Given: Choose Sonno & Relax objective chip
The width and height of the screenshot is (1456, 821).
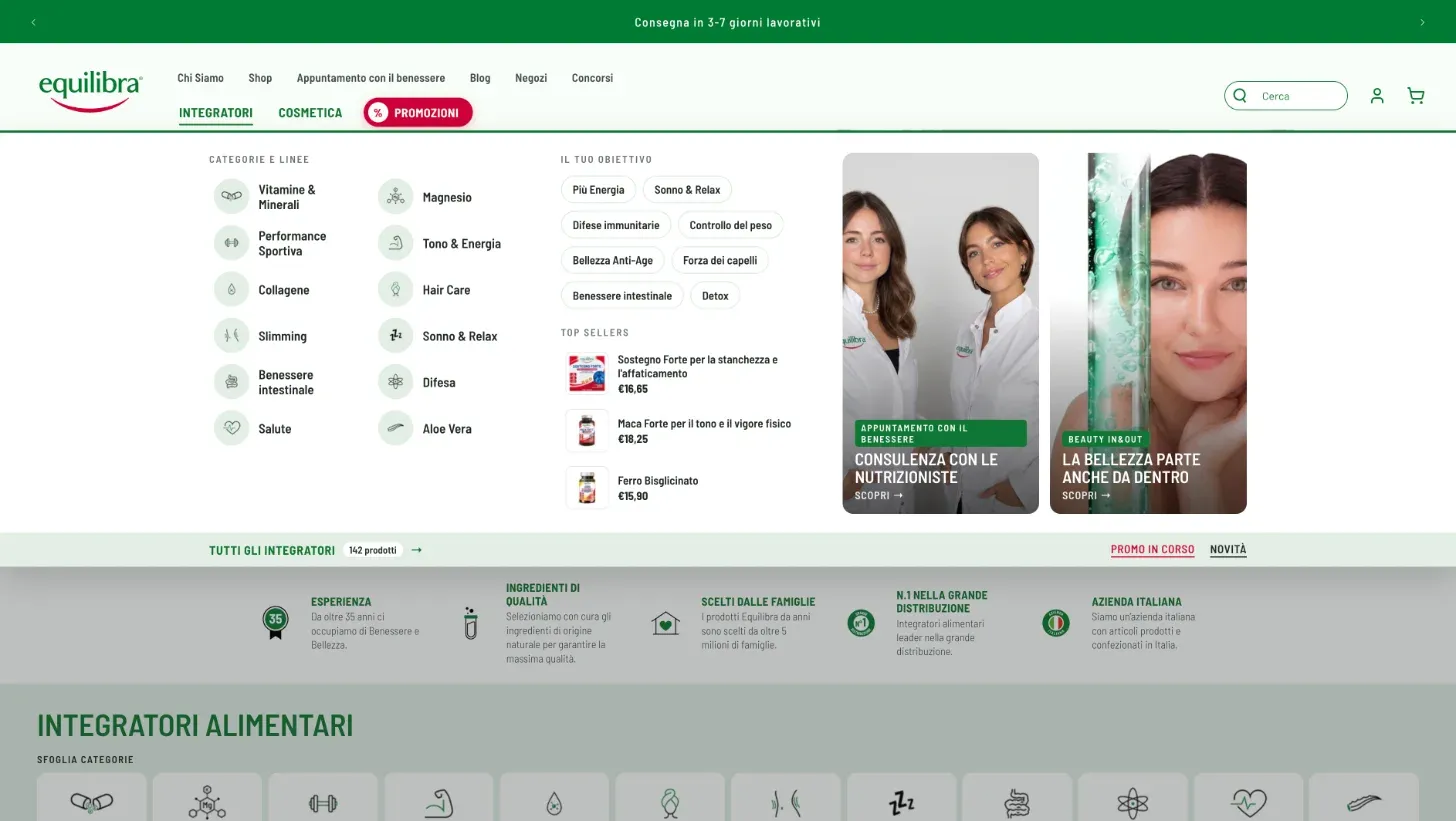Looking at the screenshot, I should click(687, 190).
